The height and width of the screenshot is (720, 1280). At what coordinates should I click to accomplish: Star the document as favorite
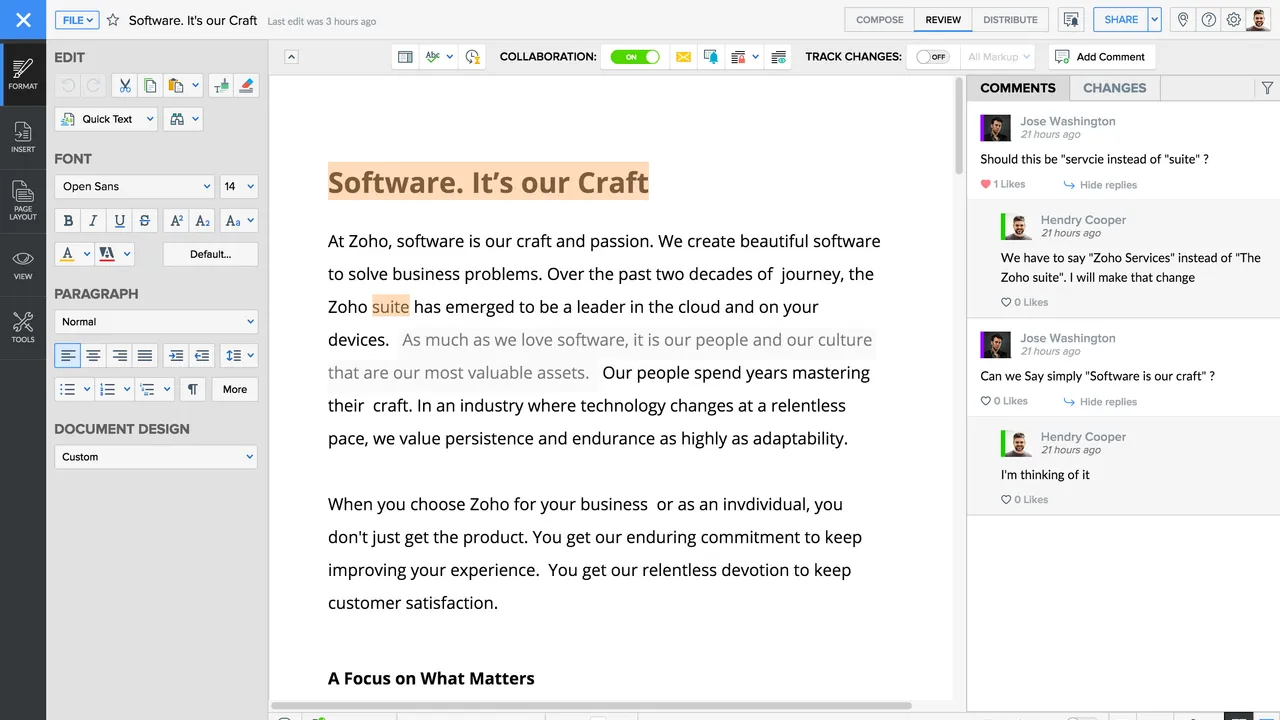tap(113, 20)
